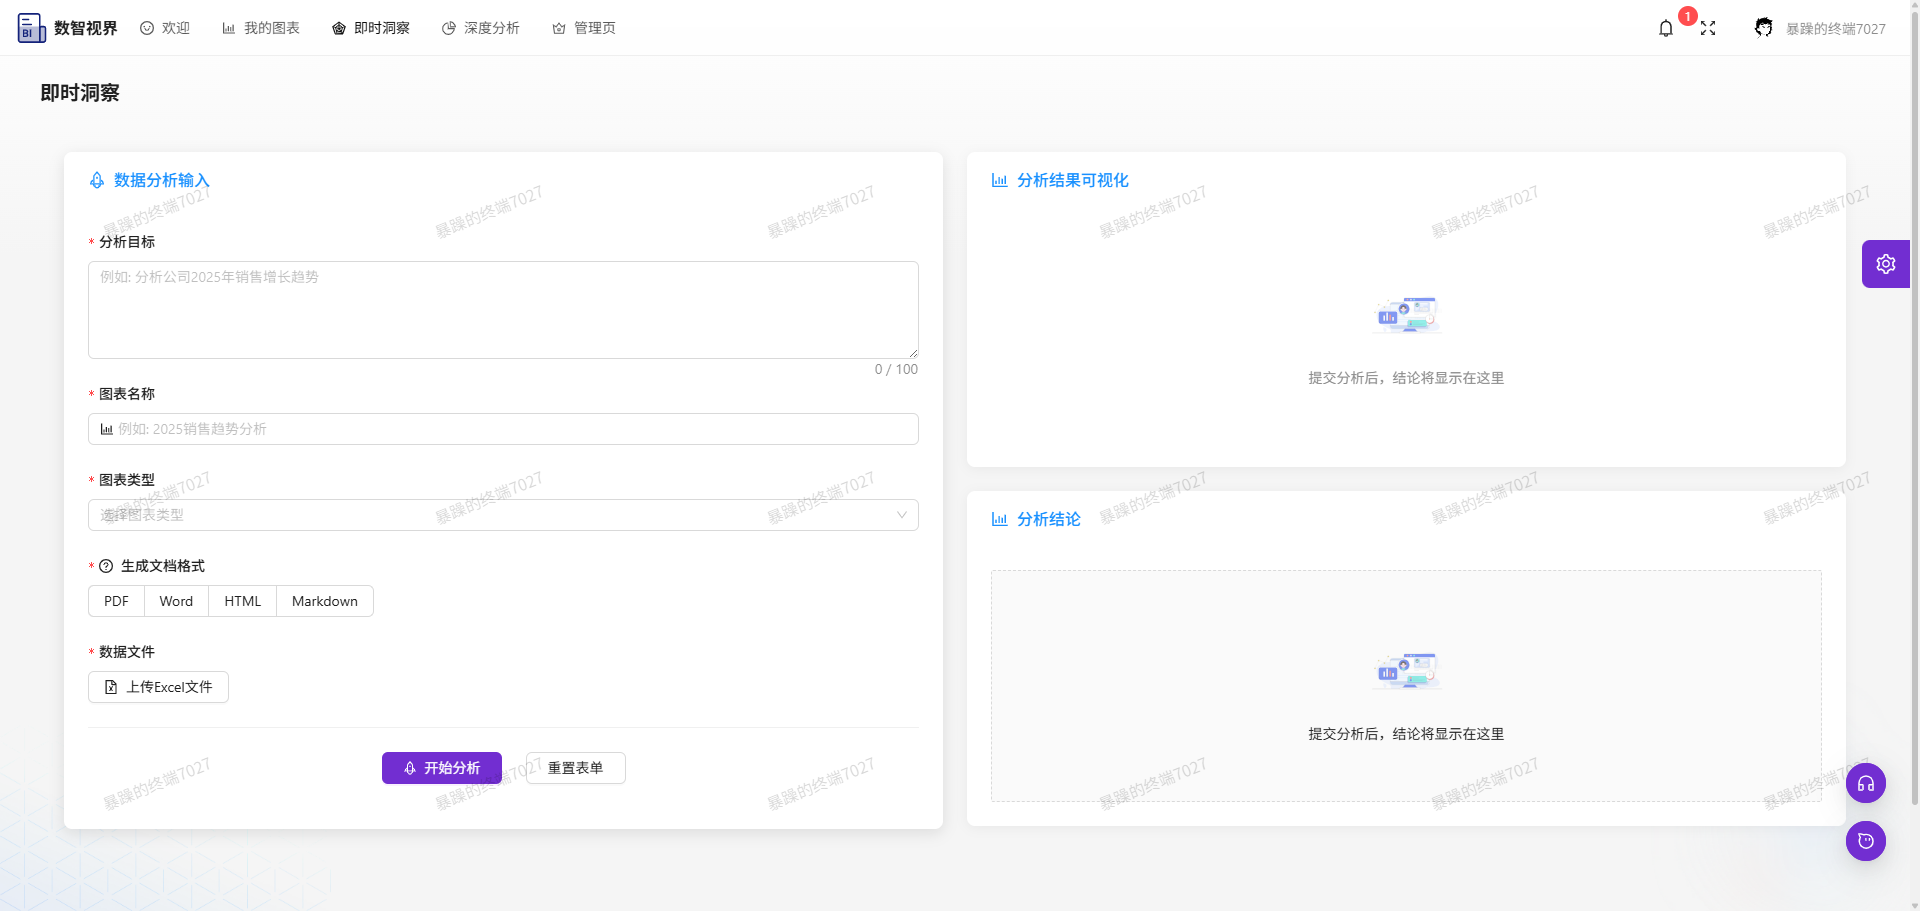Click the round purple button below headset
This screenshot has height=911, width=1920.
point(1865,841)
